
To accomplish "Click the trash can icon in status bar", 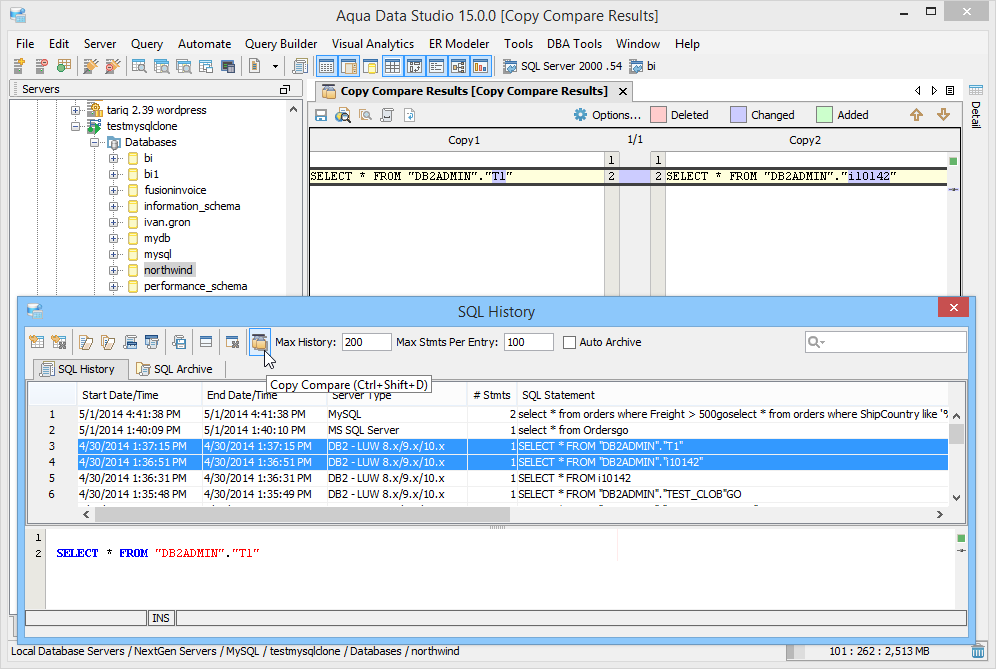I will click(978, 651).
